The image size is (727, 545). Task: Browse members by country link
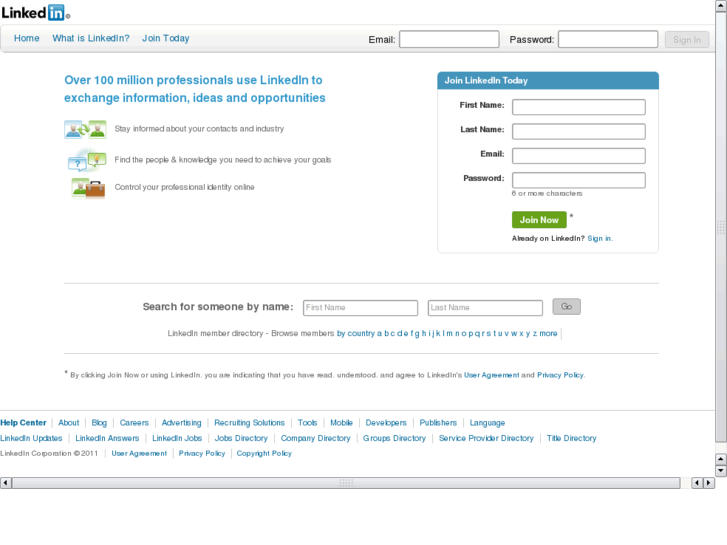(356, 333)
